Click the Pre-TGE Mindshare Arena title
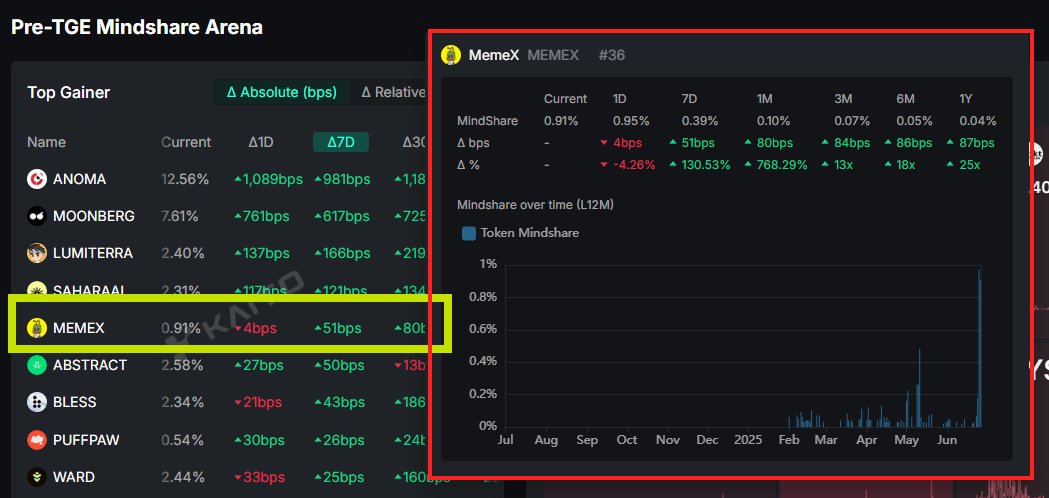Viewport: 1049px width, 498px height. (137, 27)
